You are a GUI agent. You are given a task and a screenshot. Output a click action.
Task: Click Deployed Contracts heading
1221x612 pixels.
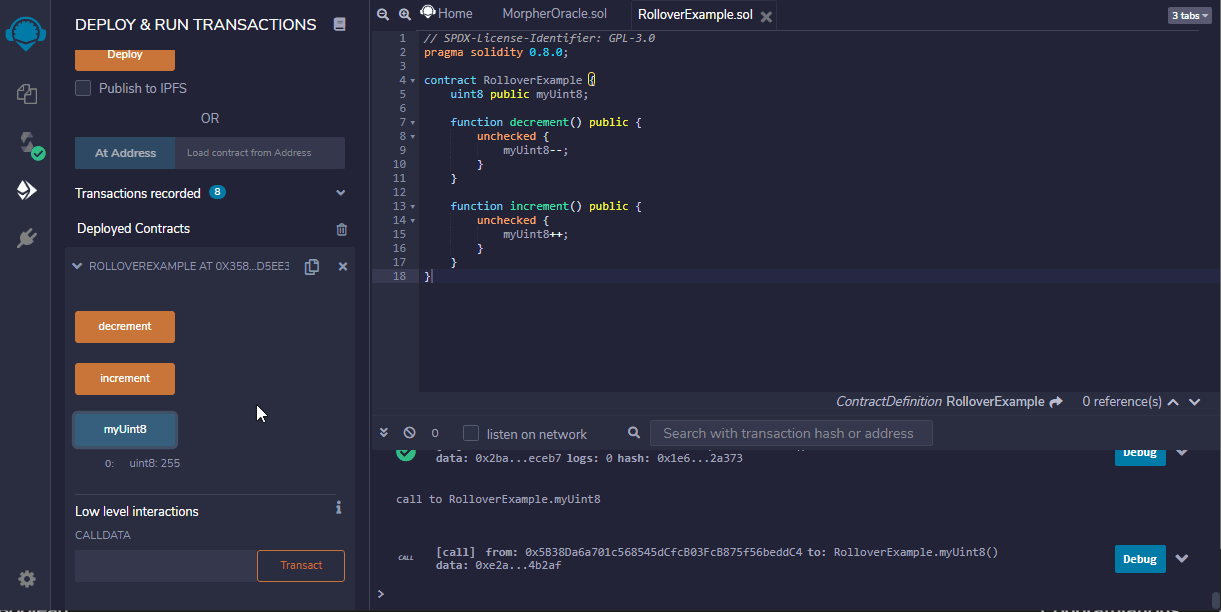133,229
